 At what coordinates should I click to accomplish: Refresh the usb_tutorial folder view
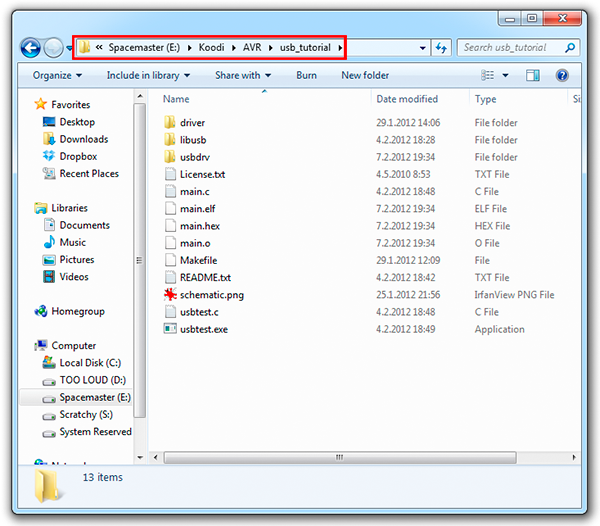tap(441, 48)
